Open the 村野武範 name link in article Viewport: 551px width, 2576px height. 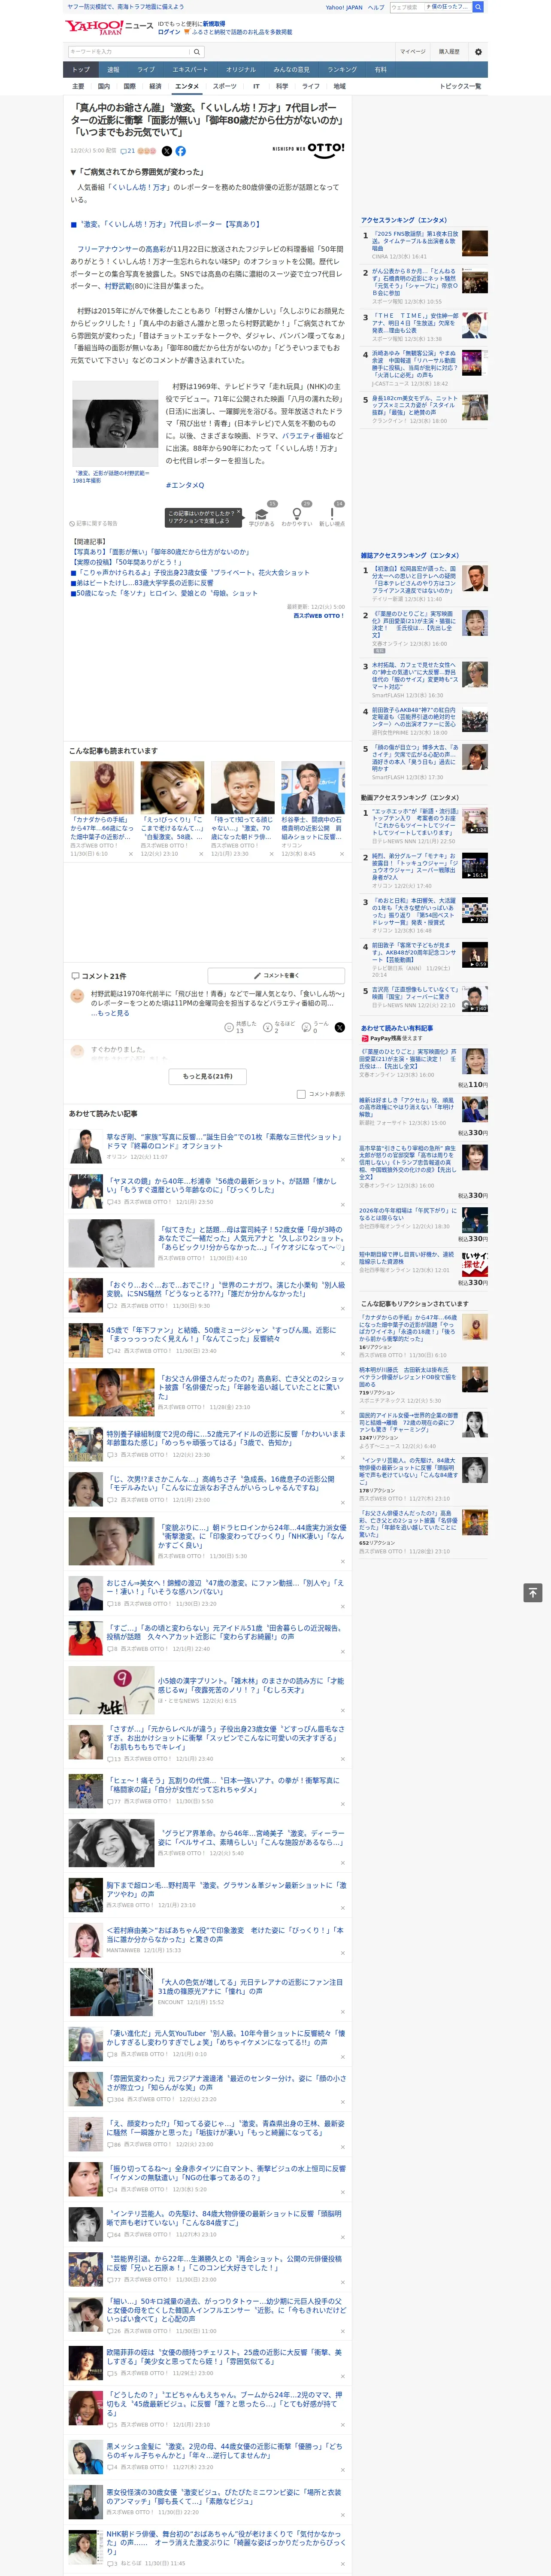coord(118,285)
